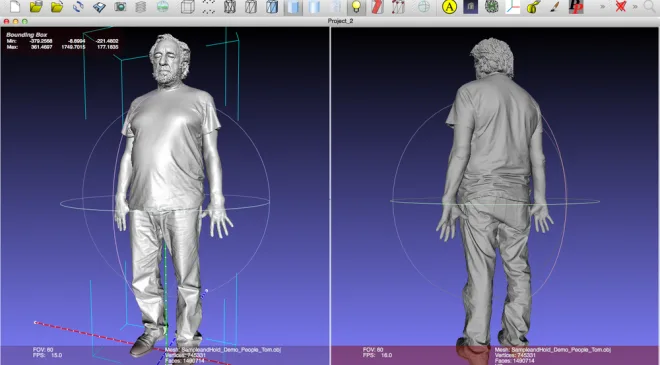
Task: Import a mesh via the folder-arrow icon
Action: click(x=57, y=6)
